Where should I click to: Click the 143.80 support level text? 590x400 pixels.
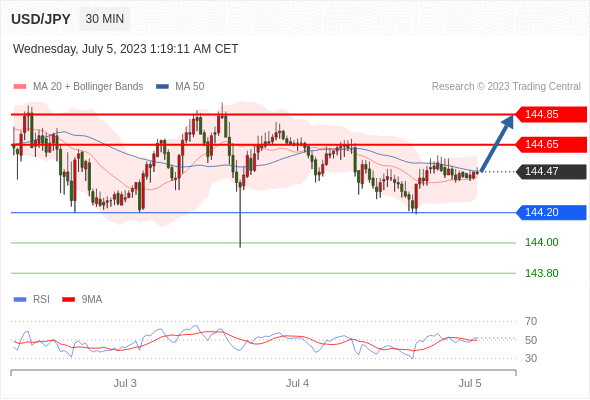(x=541, y=273)
